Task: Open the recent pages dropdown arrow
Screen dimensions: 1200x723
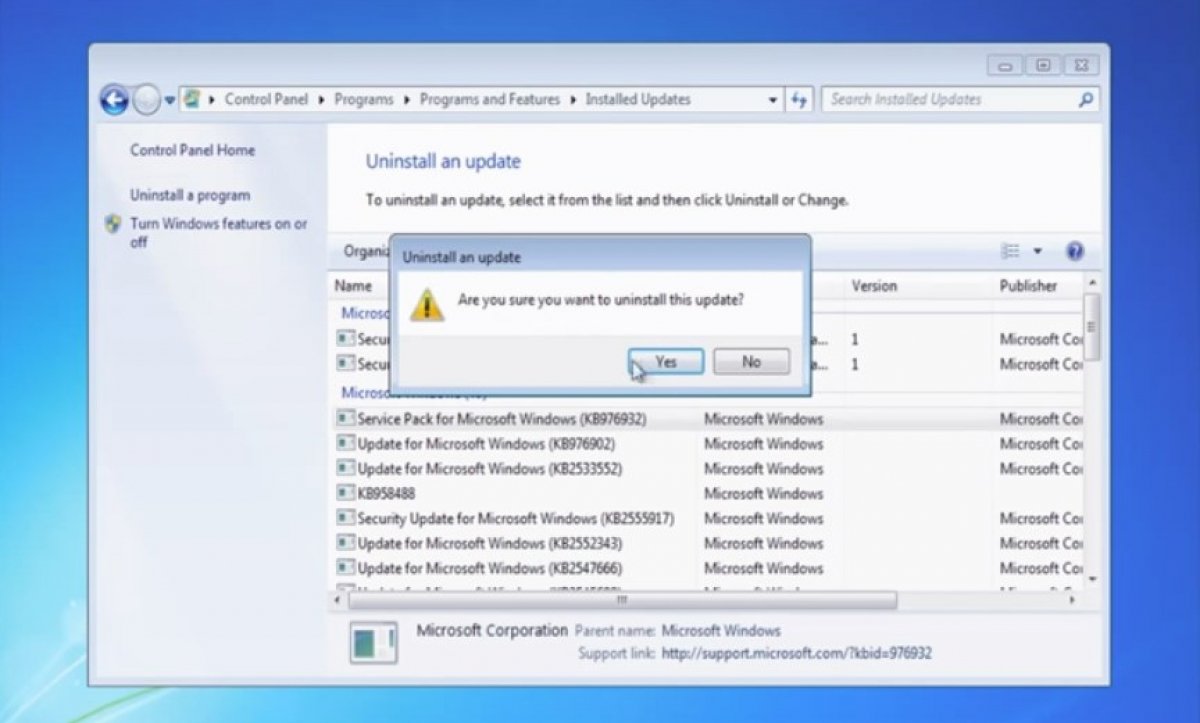Action: click(170, 100)
